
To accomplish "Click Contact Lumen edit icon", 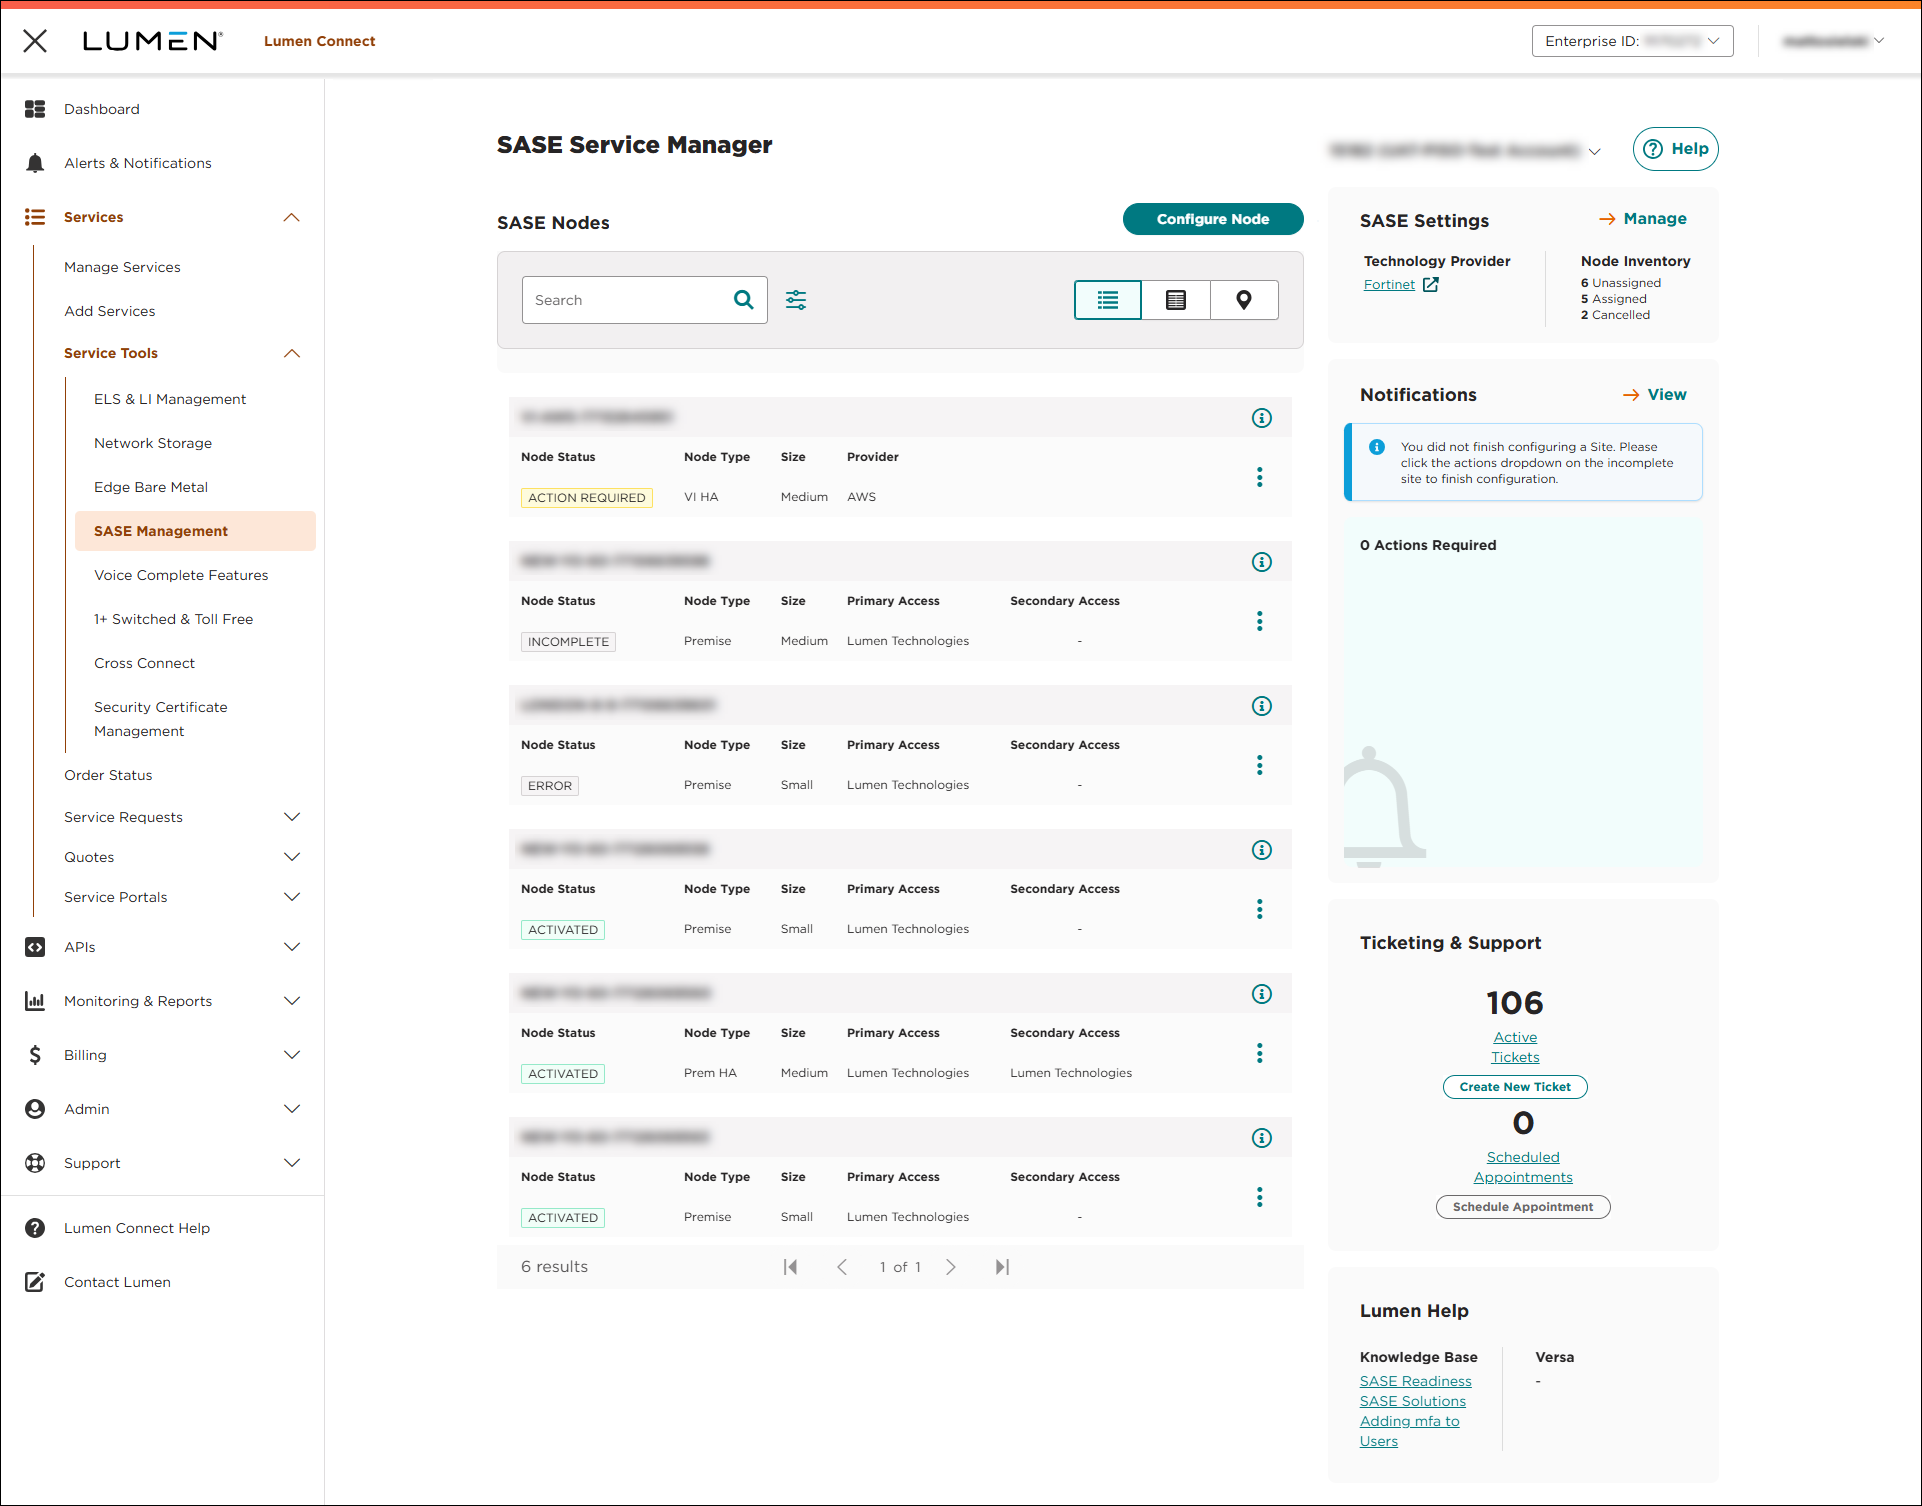I will [35, 1282].
